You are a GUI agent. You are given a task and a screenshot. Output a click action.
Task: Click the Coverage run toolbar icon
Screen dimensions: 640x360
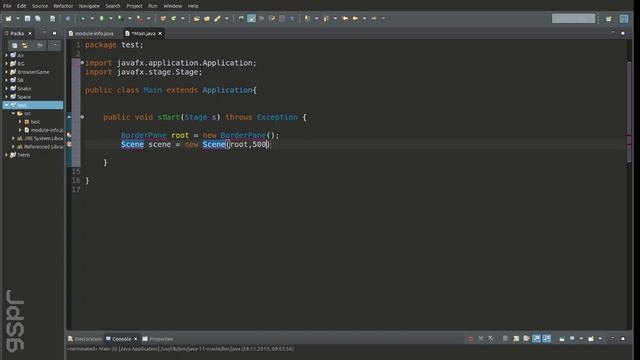[120, 18]
